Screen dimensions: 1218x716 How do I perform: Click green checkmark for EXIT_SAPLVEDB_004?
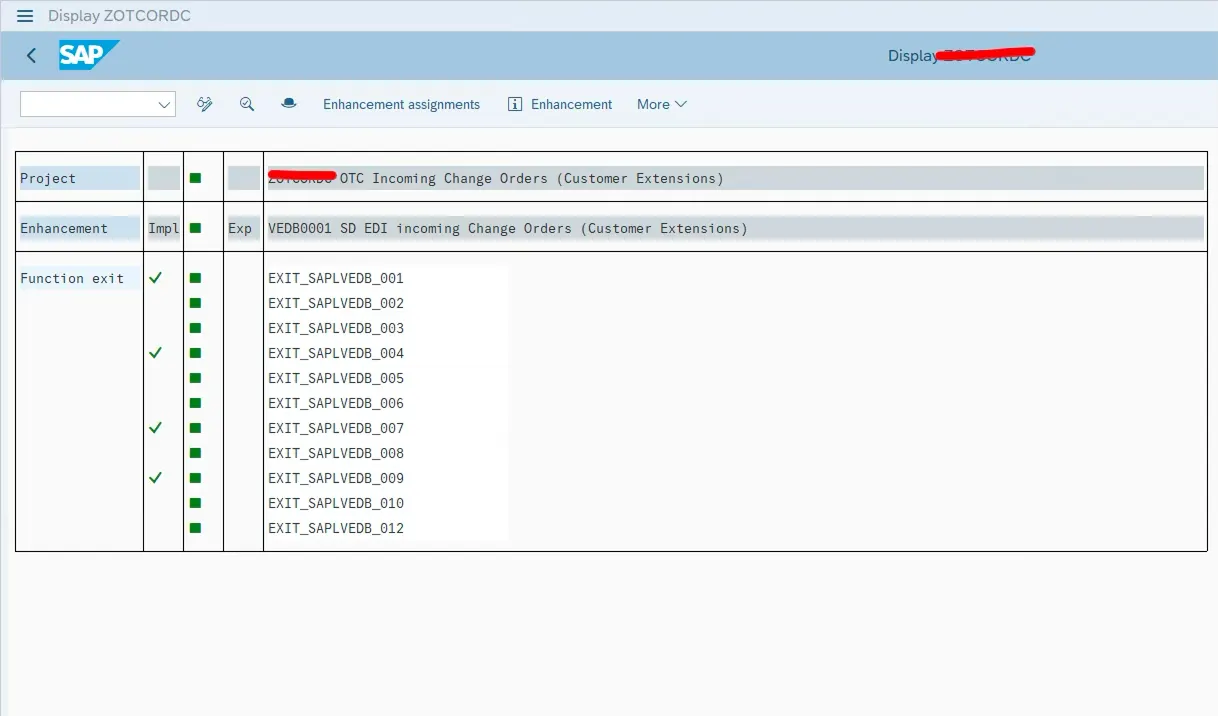point(155,353)
